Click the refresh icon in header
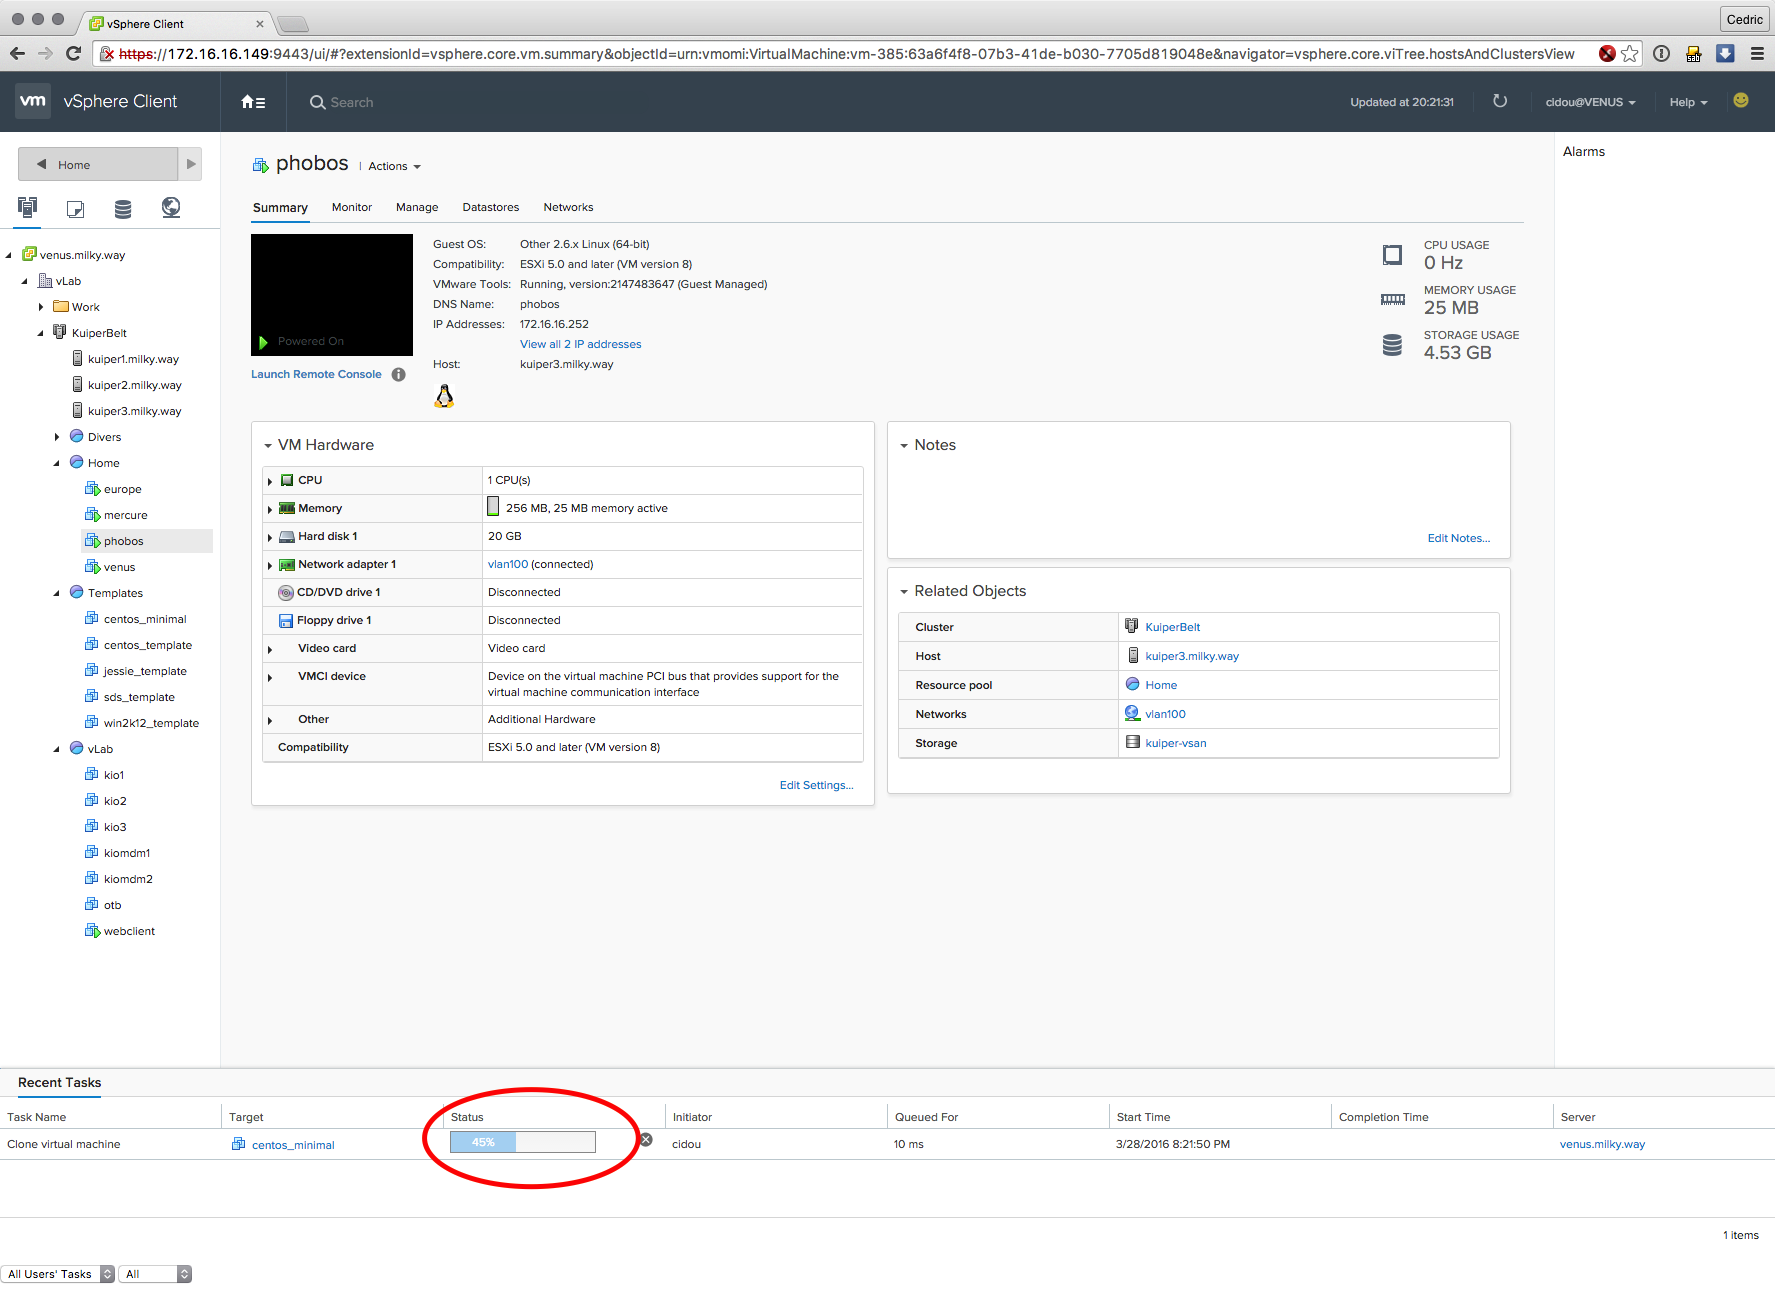 [x=1499, y=101]
